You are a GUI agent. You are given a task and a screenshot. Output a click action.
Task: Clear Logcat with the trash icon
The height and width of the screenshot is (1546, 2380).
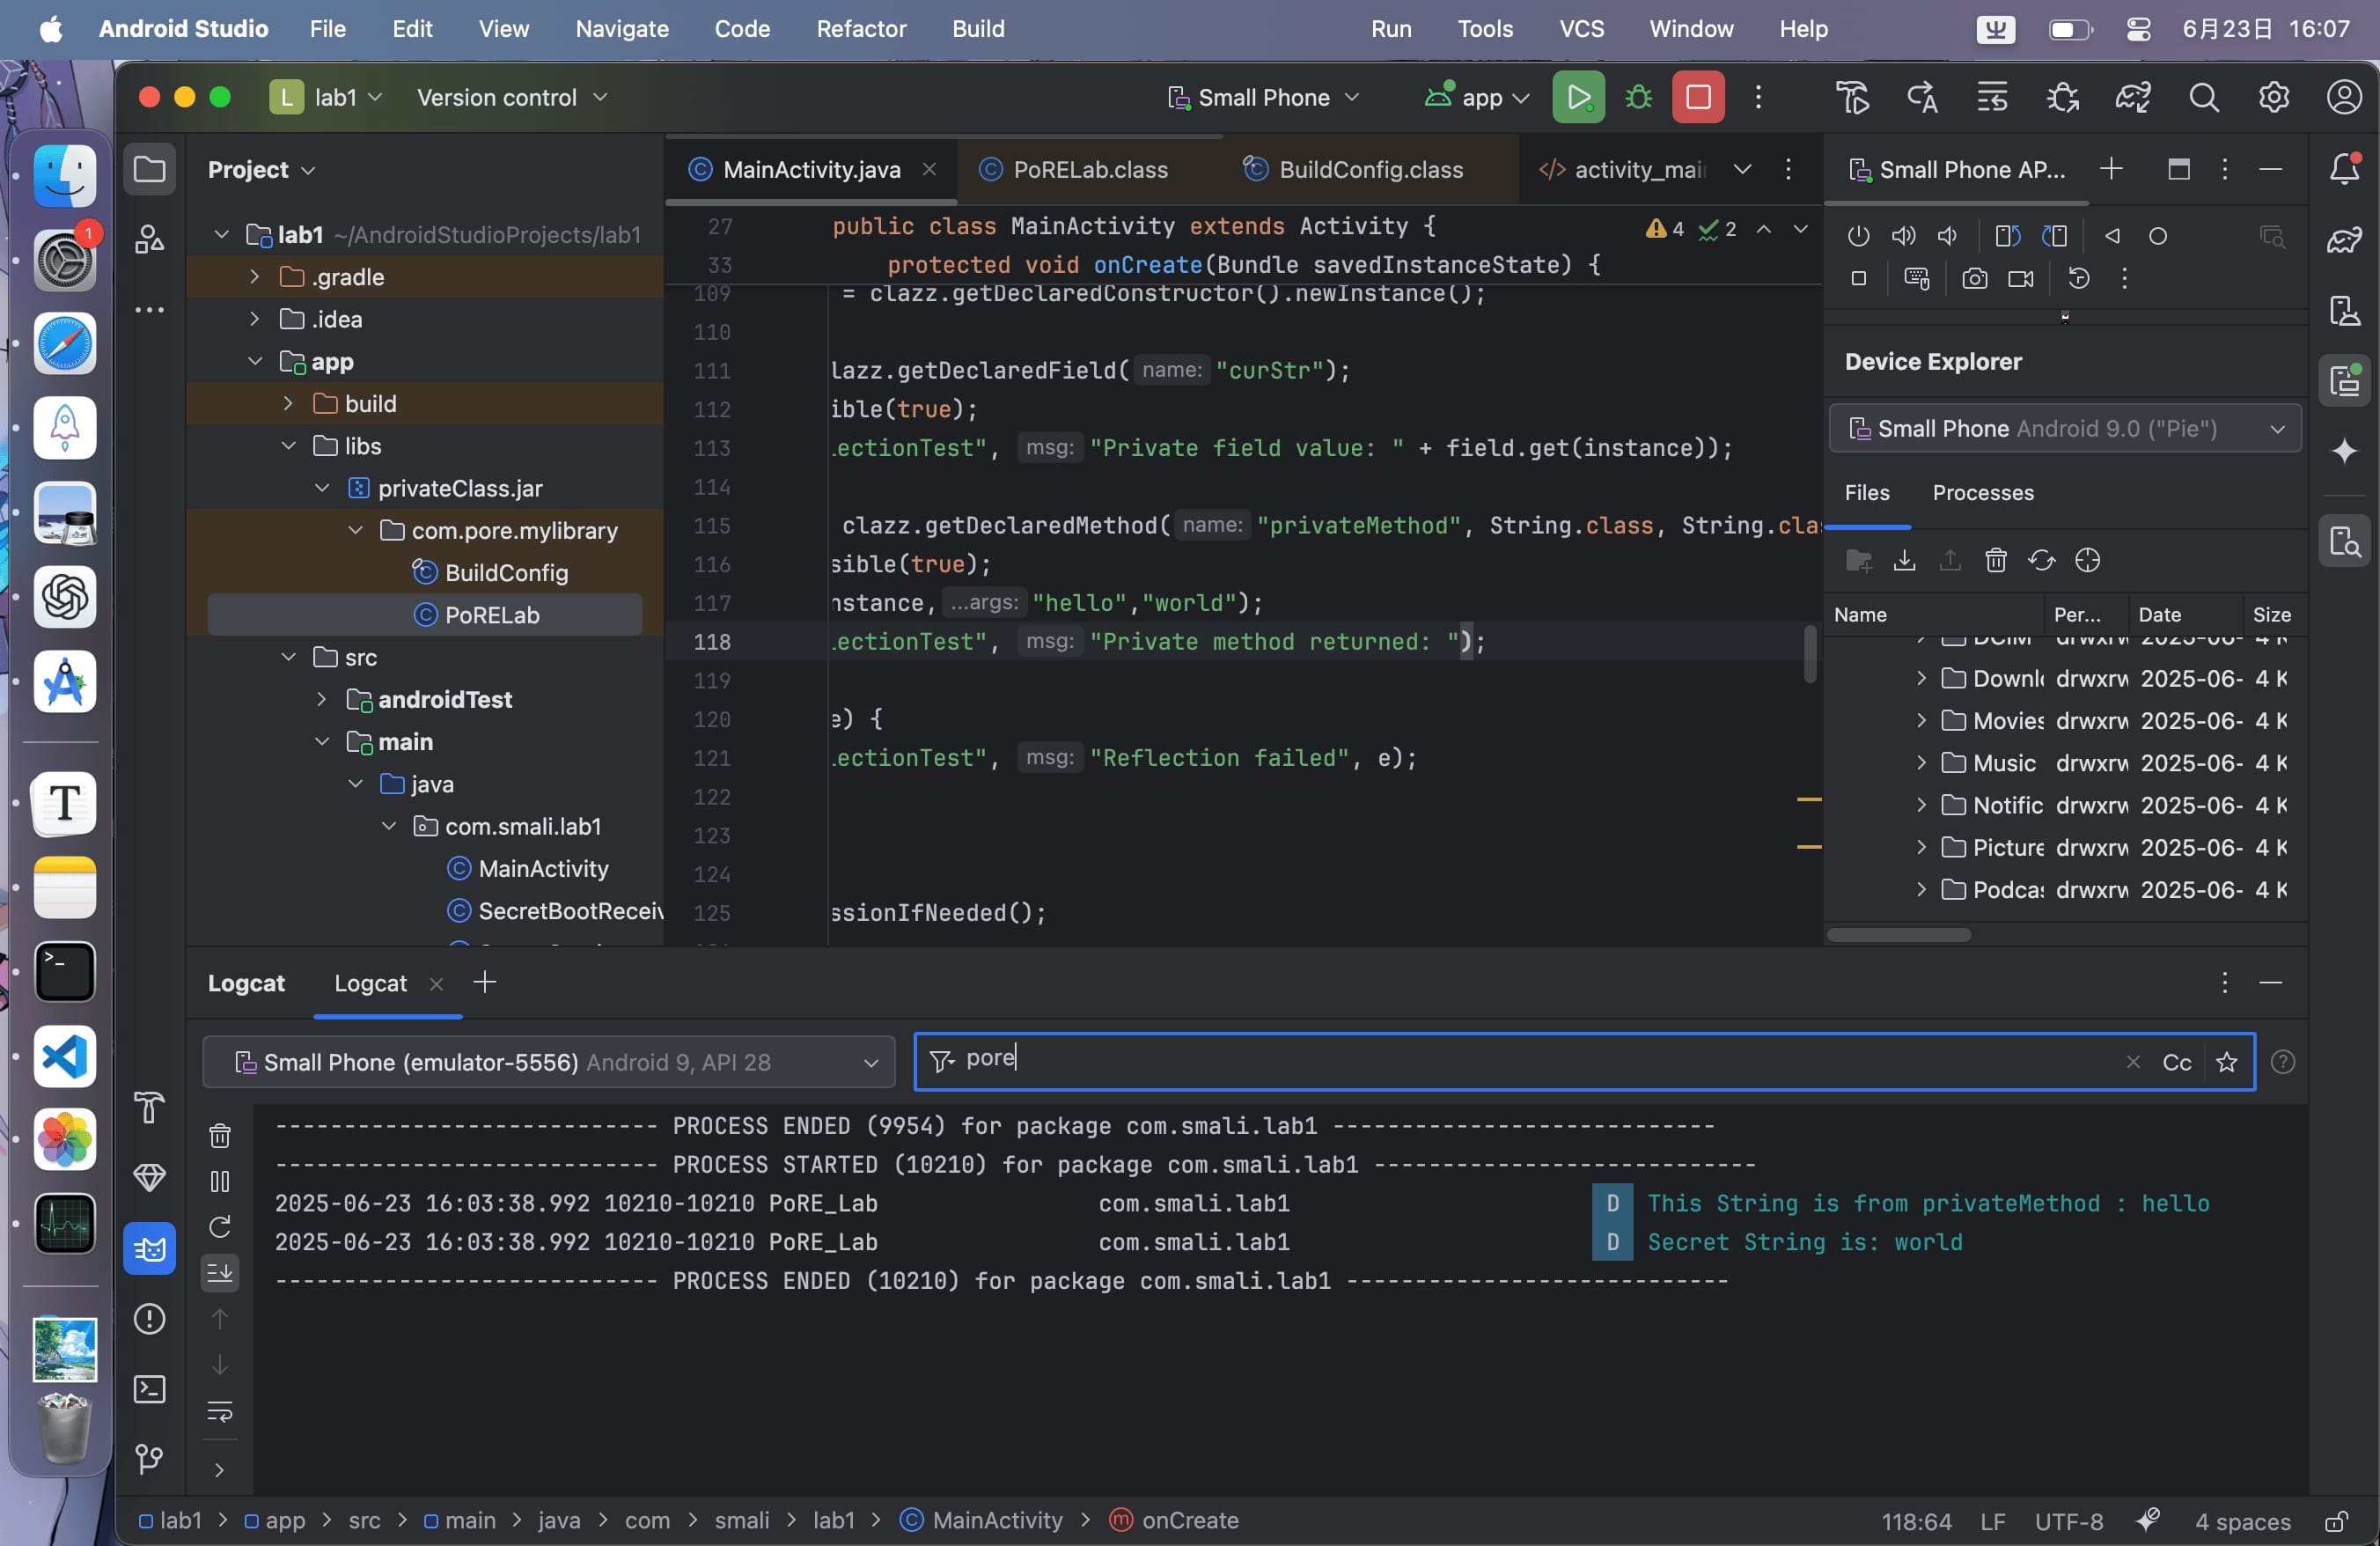point(220,1135)
